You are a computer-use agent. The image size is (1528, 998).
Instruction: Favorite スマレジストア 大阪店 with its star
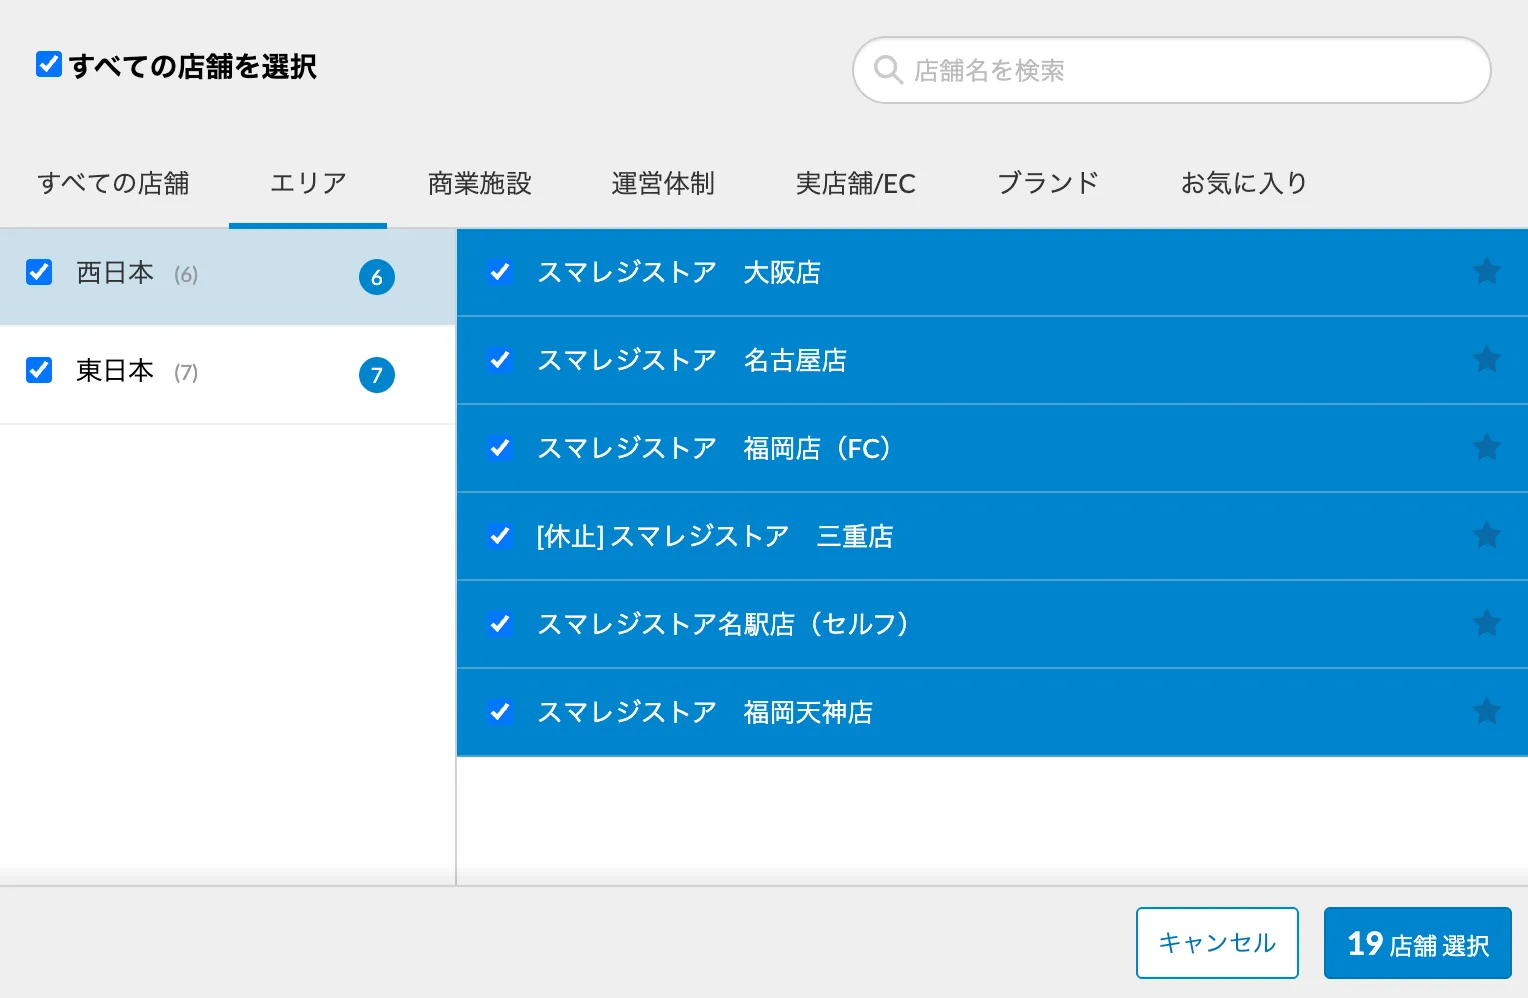coord(1486,271)
